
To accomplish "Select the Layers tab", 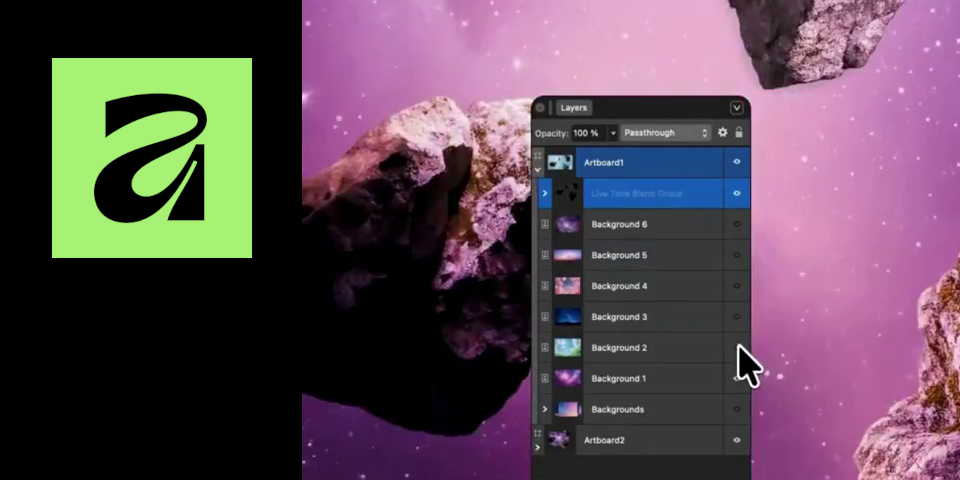I will (574, 108).
